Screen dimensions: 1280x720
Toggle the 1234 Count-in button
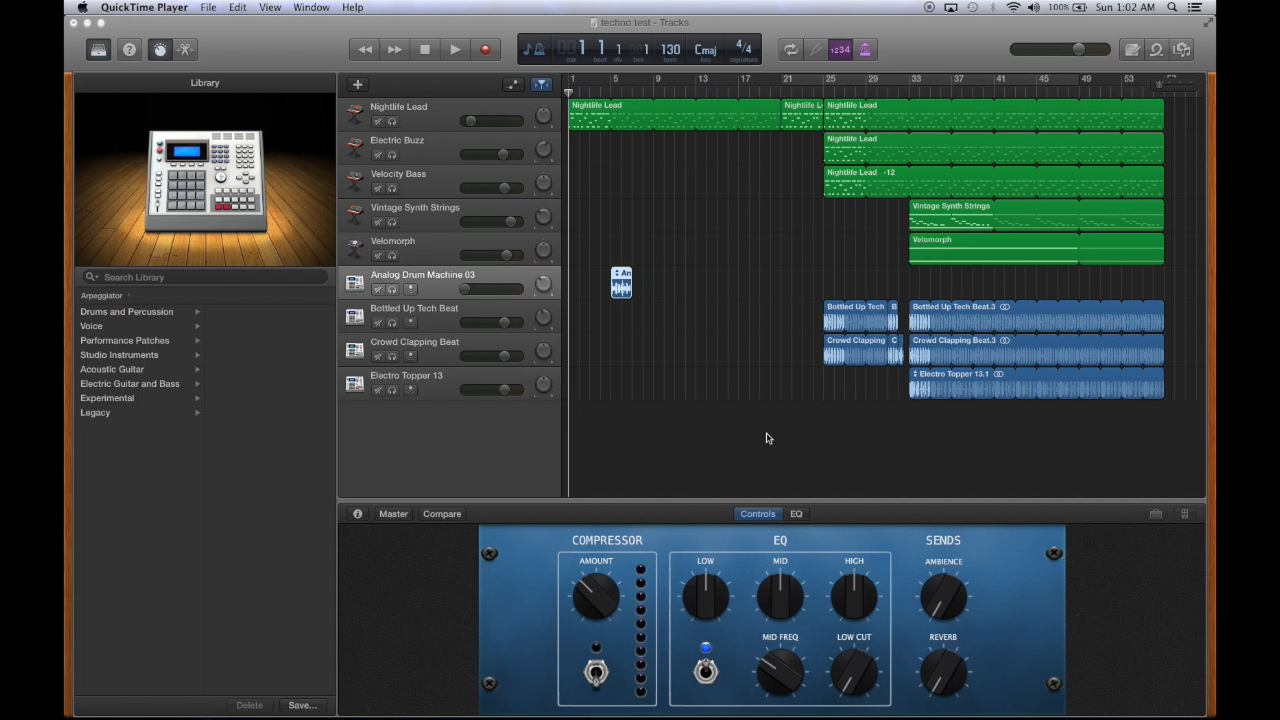click(840, 50)
